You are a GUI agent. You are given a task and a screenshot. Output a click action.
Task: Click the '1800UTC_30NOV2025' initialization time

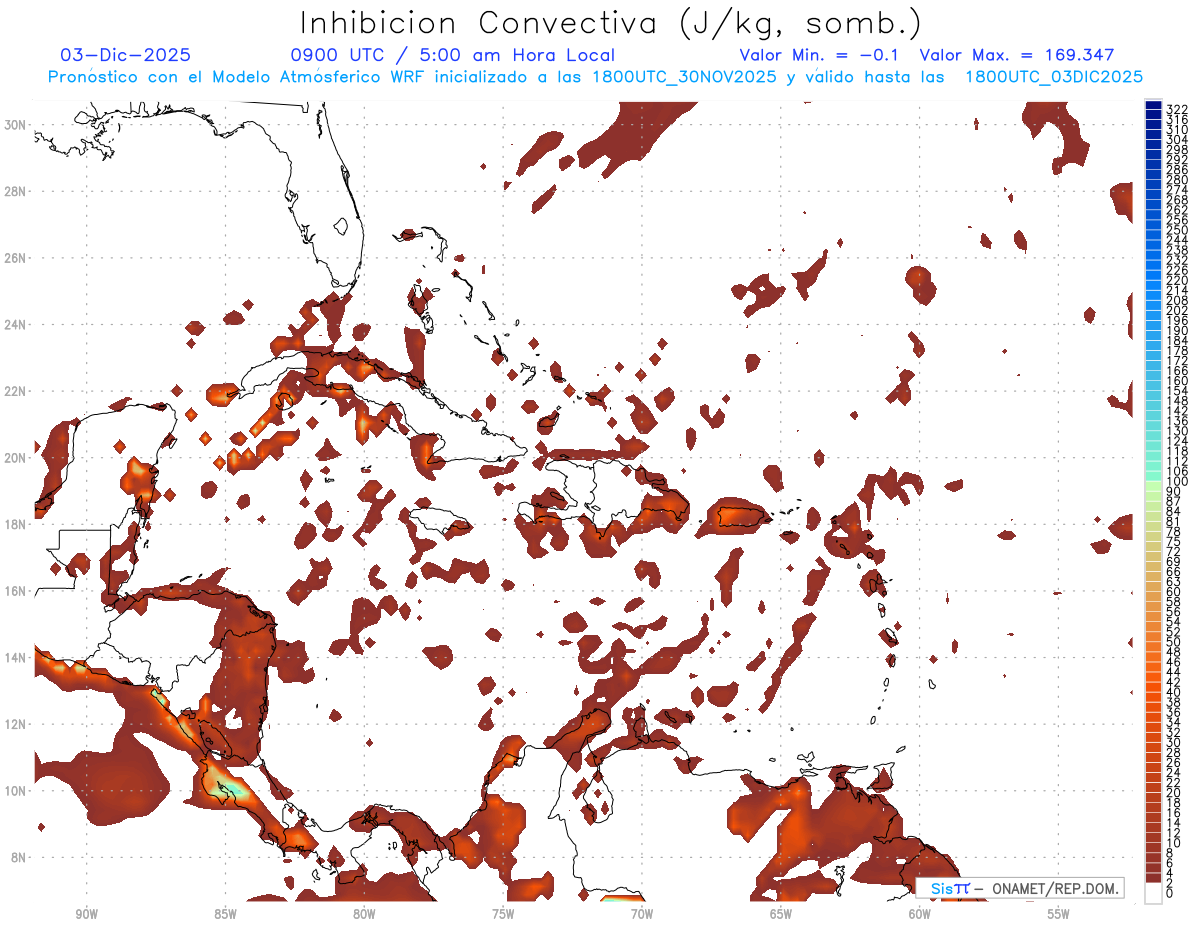coord(686,77)
